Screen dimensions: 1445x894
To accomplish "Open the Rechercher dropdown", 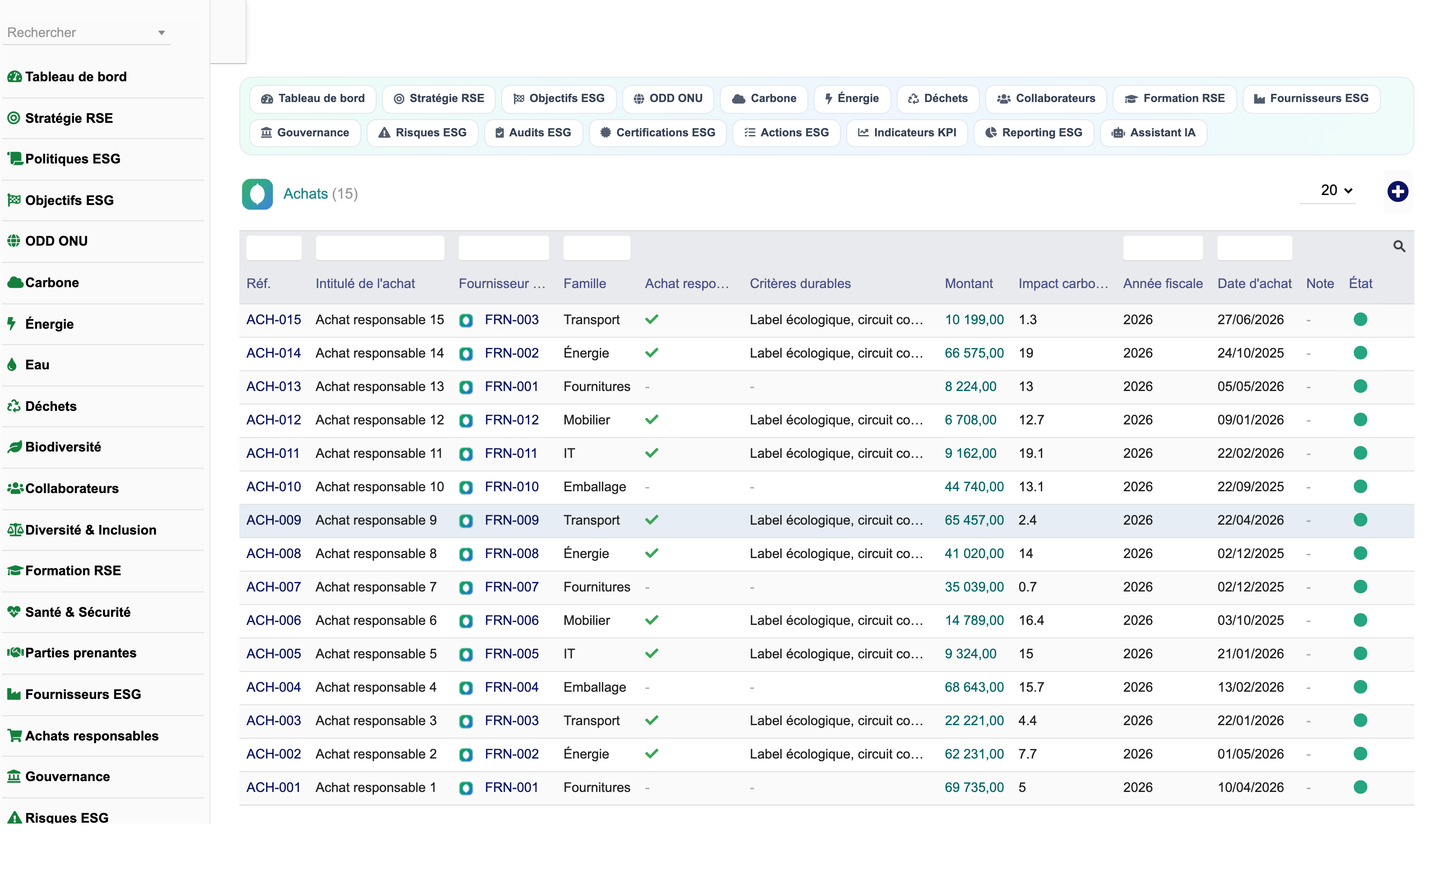I will point(86,33).
